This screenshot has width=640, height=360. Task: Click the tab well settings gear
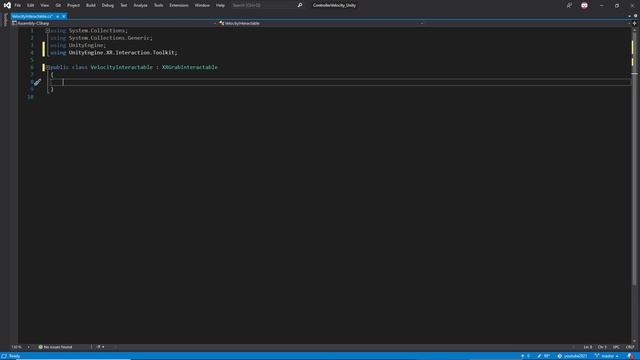[636, 16]
